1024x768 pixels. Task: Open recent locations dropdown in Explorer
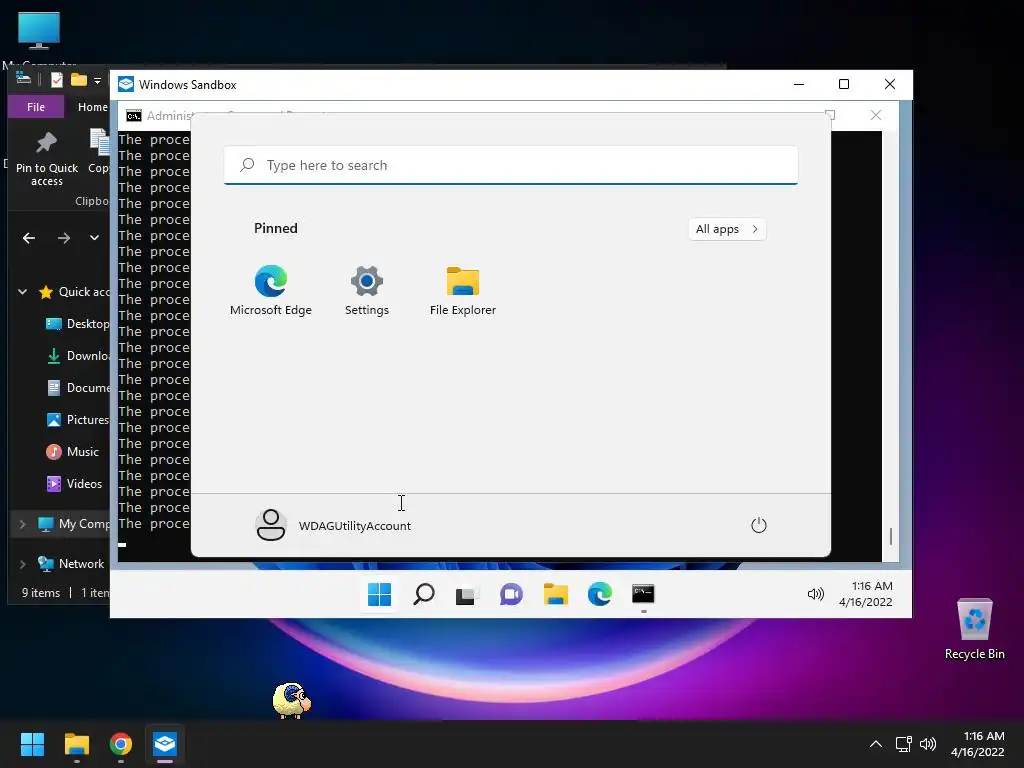95,238
